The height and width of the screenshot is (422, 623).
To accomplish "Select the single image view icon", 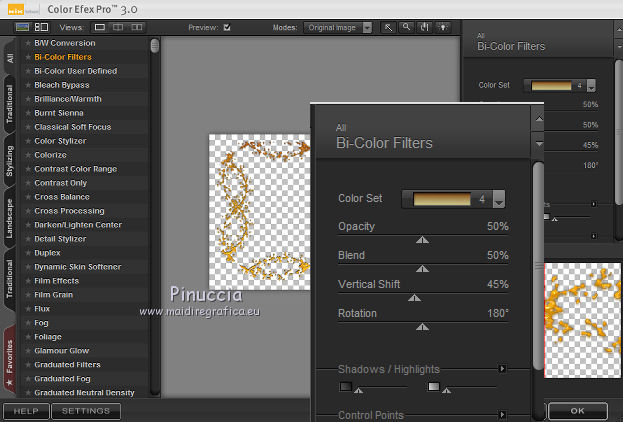I will pyautogui.click(x=100, y=27).
